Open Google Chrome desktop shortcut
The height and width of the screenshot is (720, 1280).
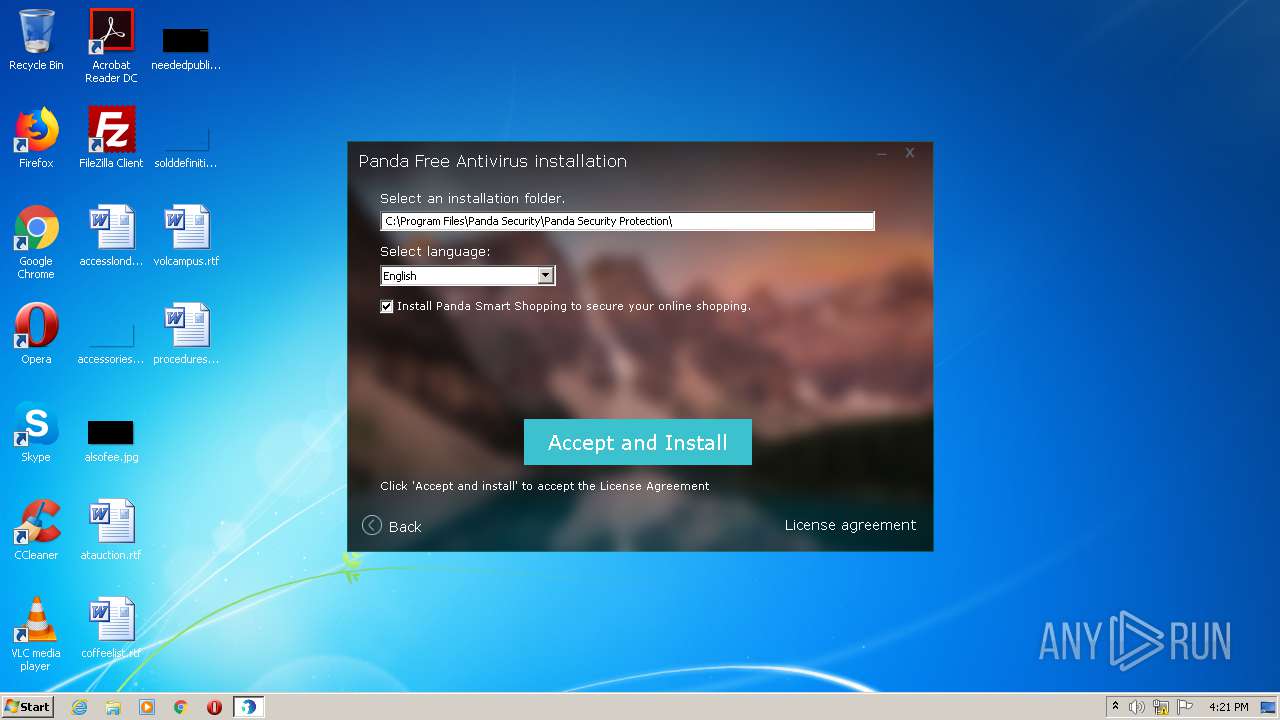coord(36,242)
